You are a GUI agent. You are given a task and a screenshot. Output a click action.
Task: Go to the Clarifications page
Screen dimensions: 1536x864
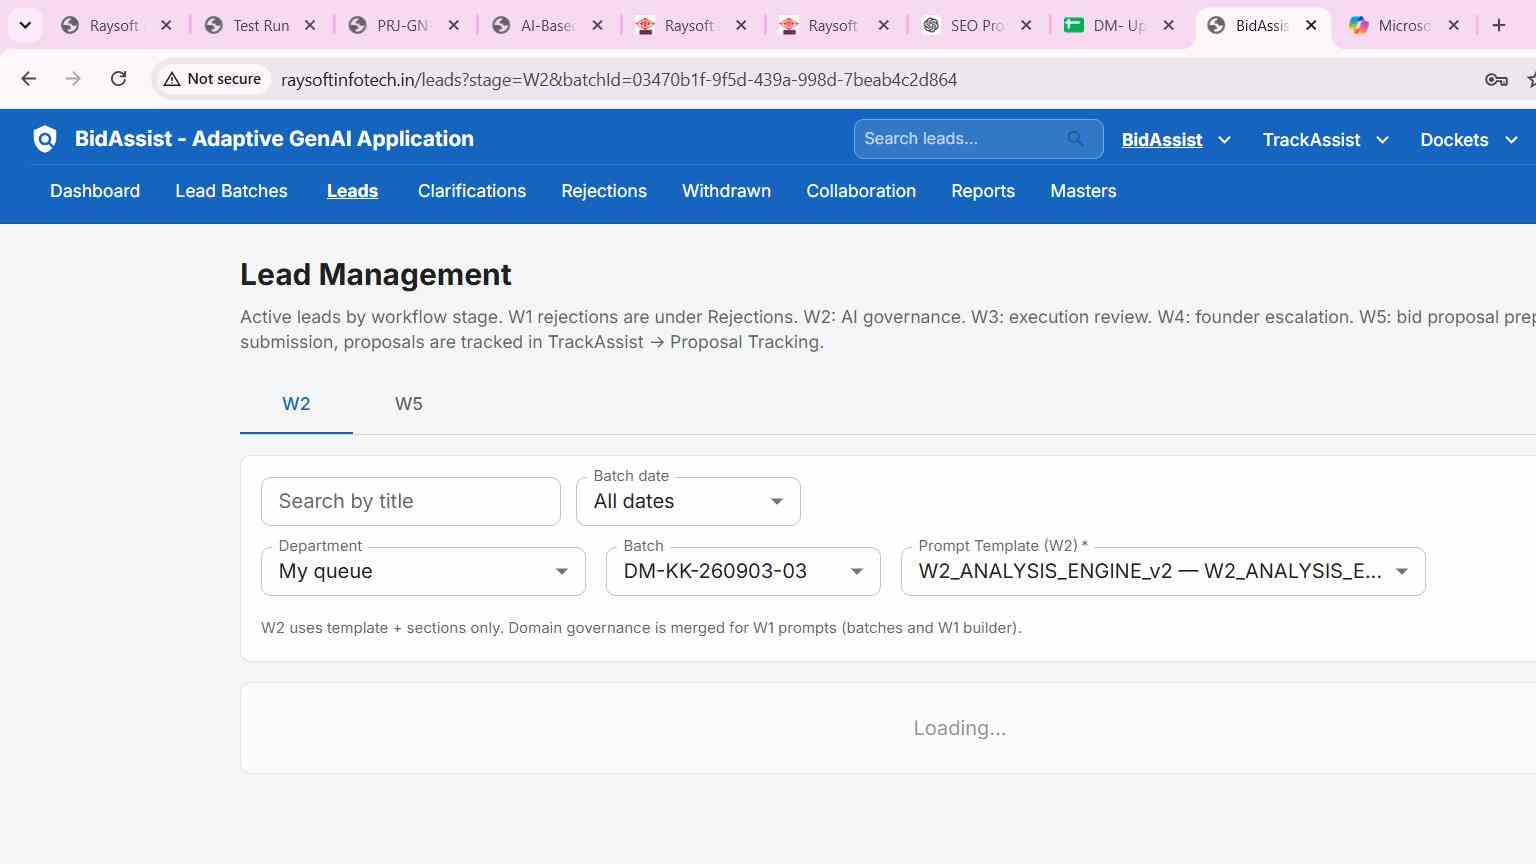[x=472, y=191]
